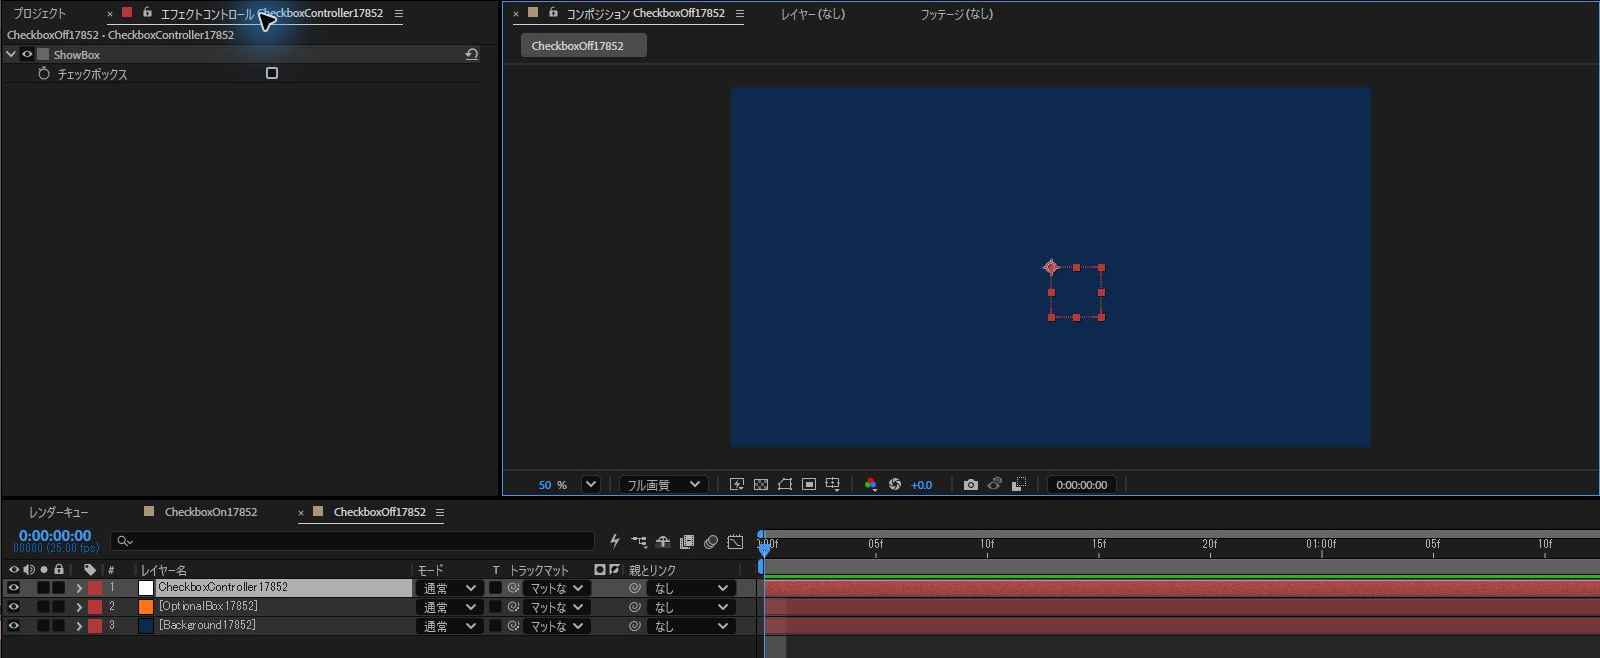Open the フッテージ (なし) viewer tab
This screenshot has height=658, width=1600.
click(957, 14)
